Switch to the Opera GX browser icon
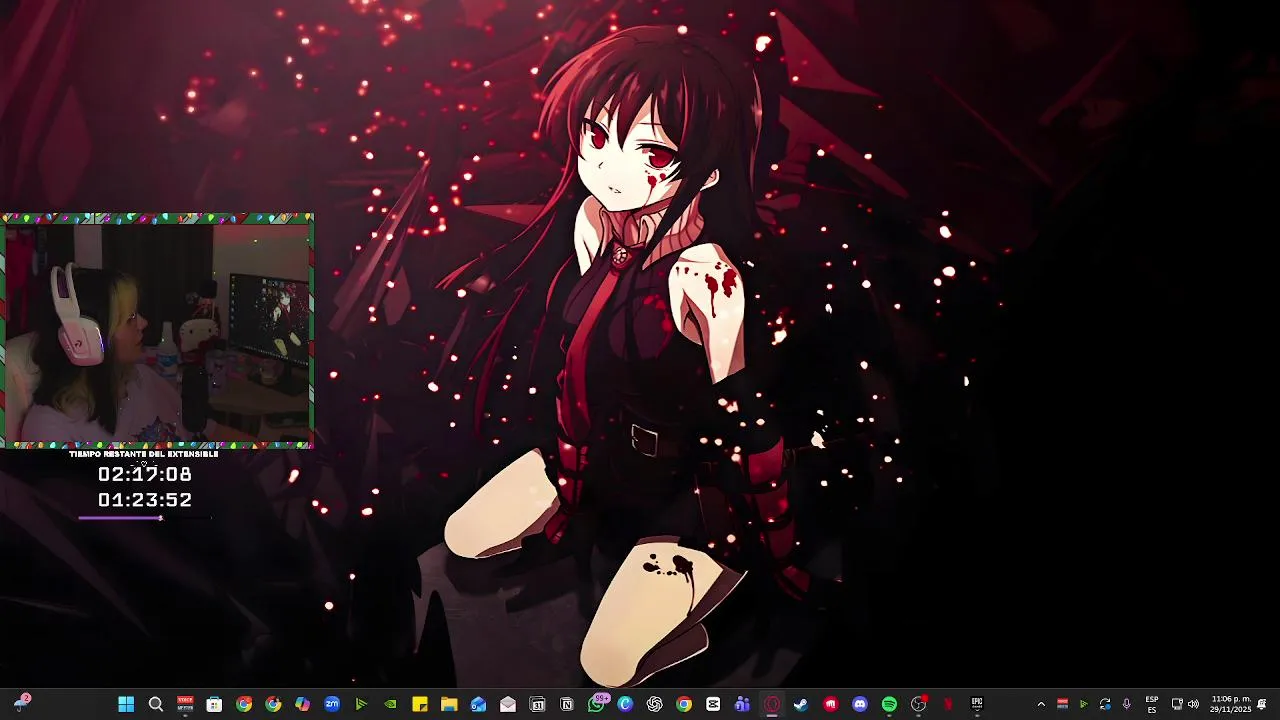 (x=771, y=704)
